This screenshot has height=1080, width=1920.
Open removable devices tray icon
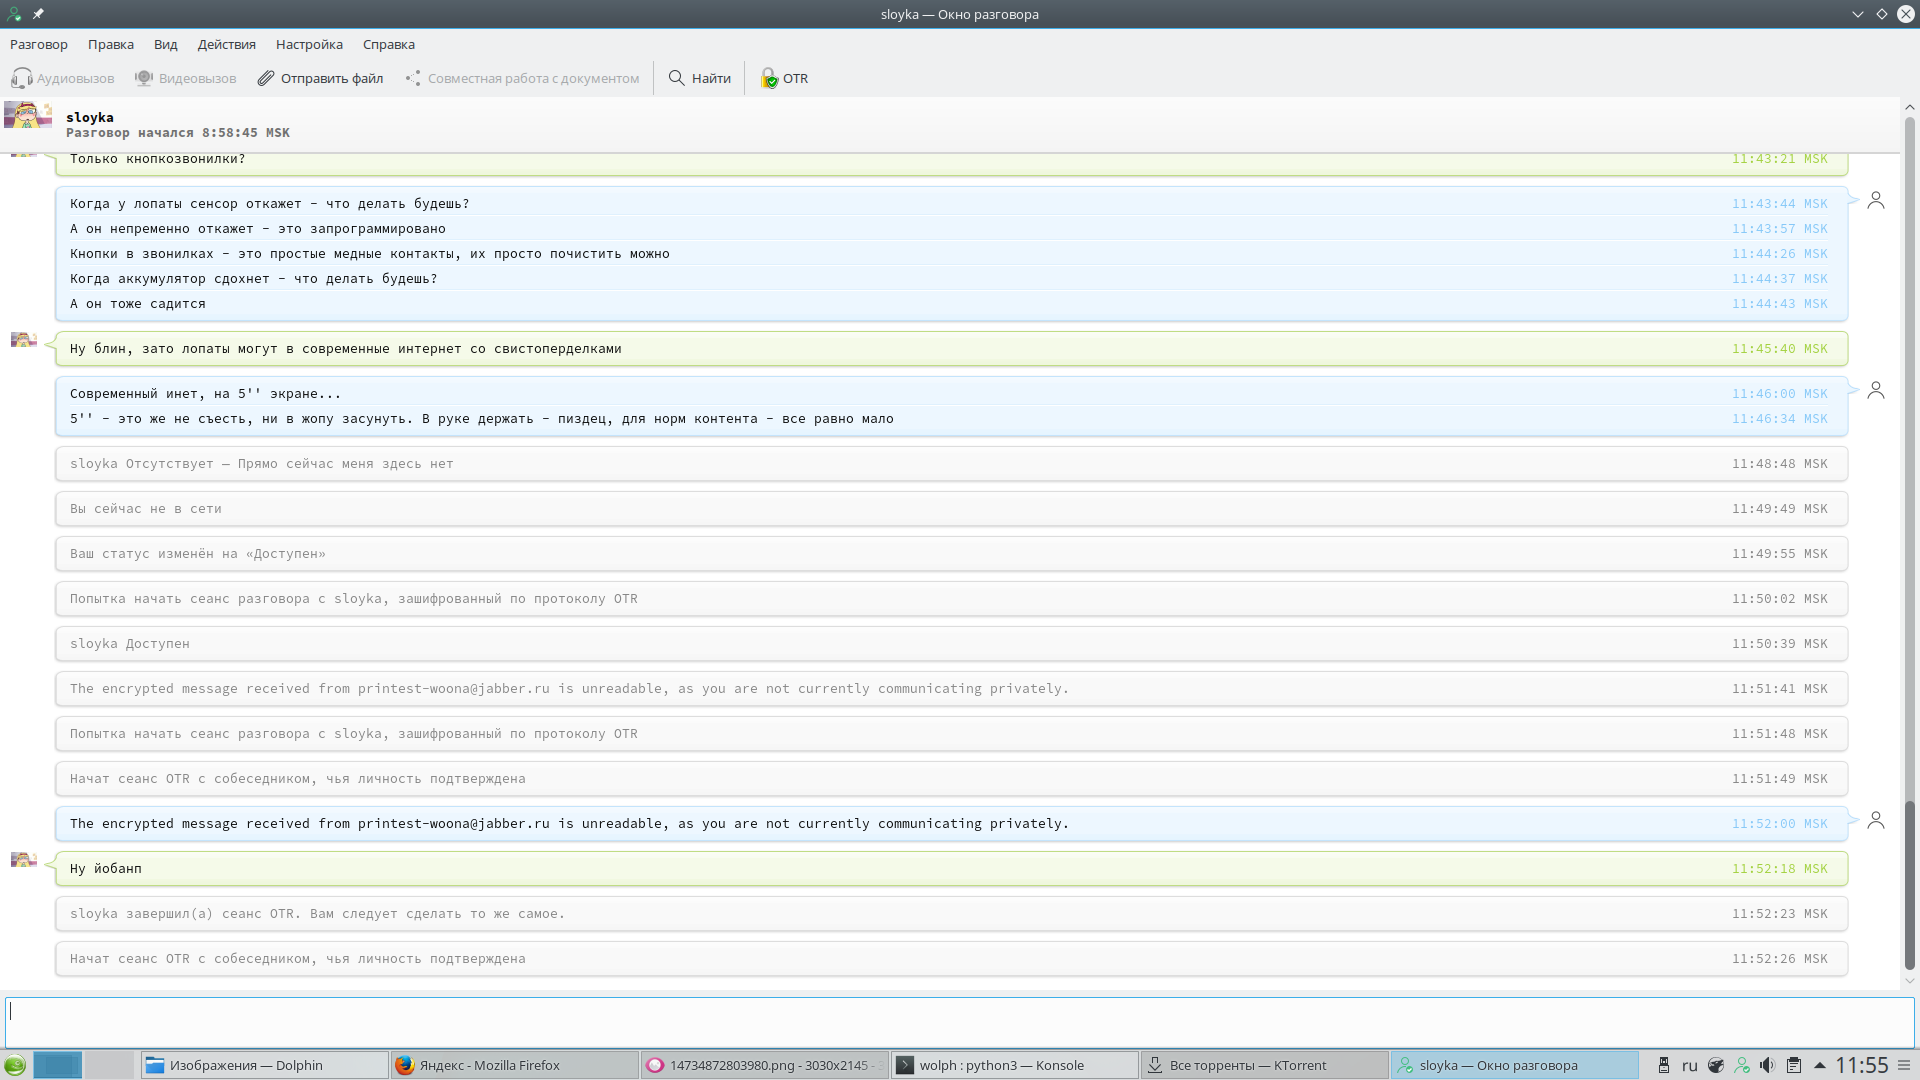(x=1664, y=1065)
